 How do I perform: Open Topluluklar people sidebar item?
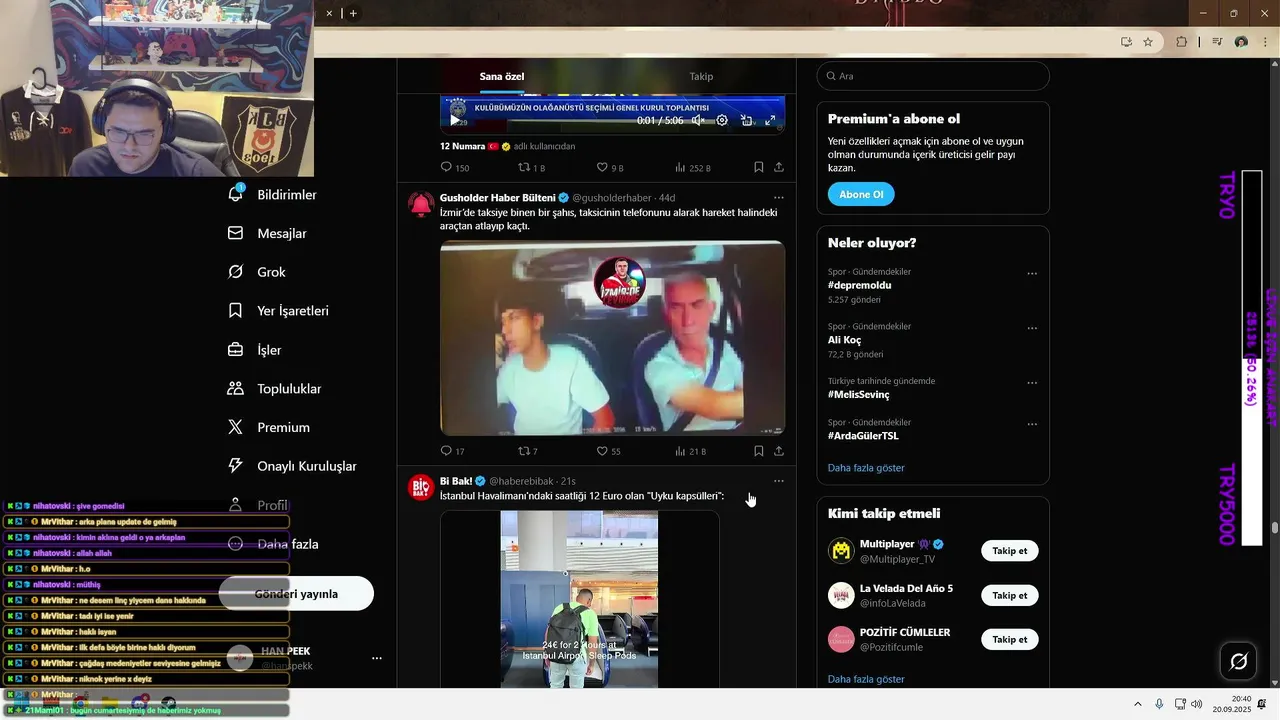pos(274,388)
